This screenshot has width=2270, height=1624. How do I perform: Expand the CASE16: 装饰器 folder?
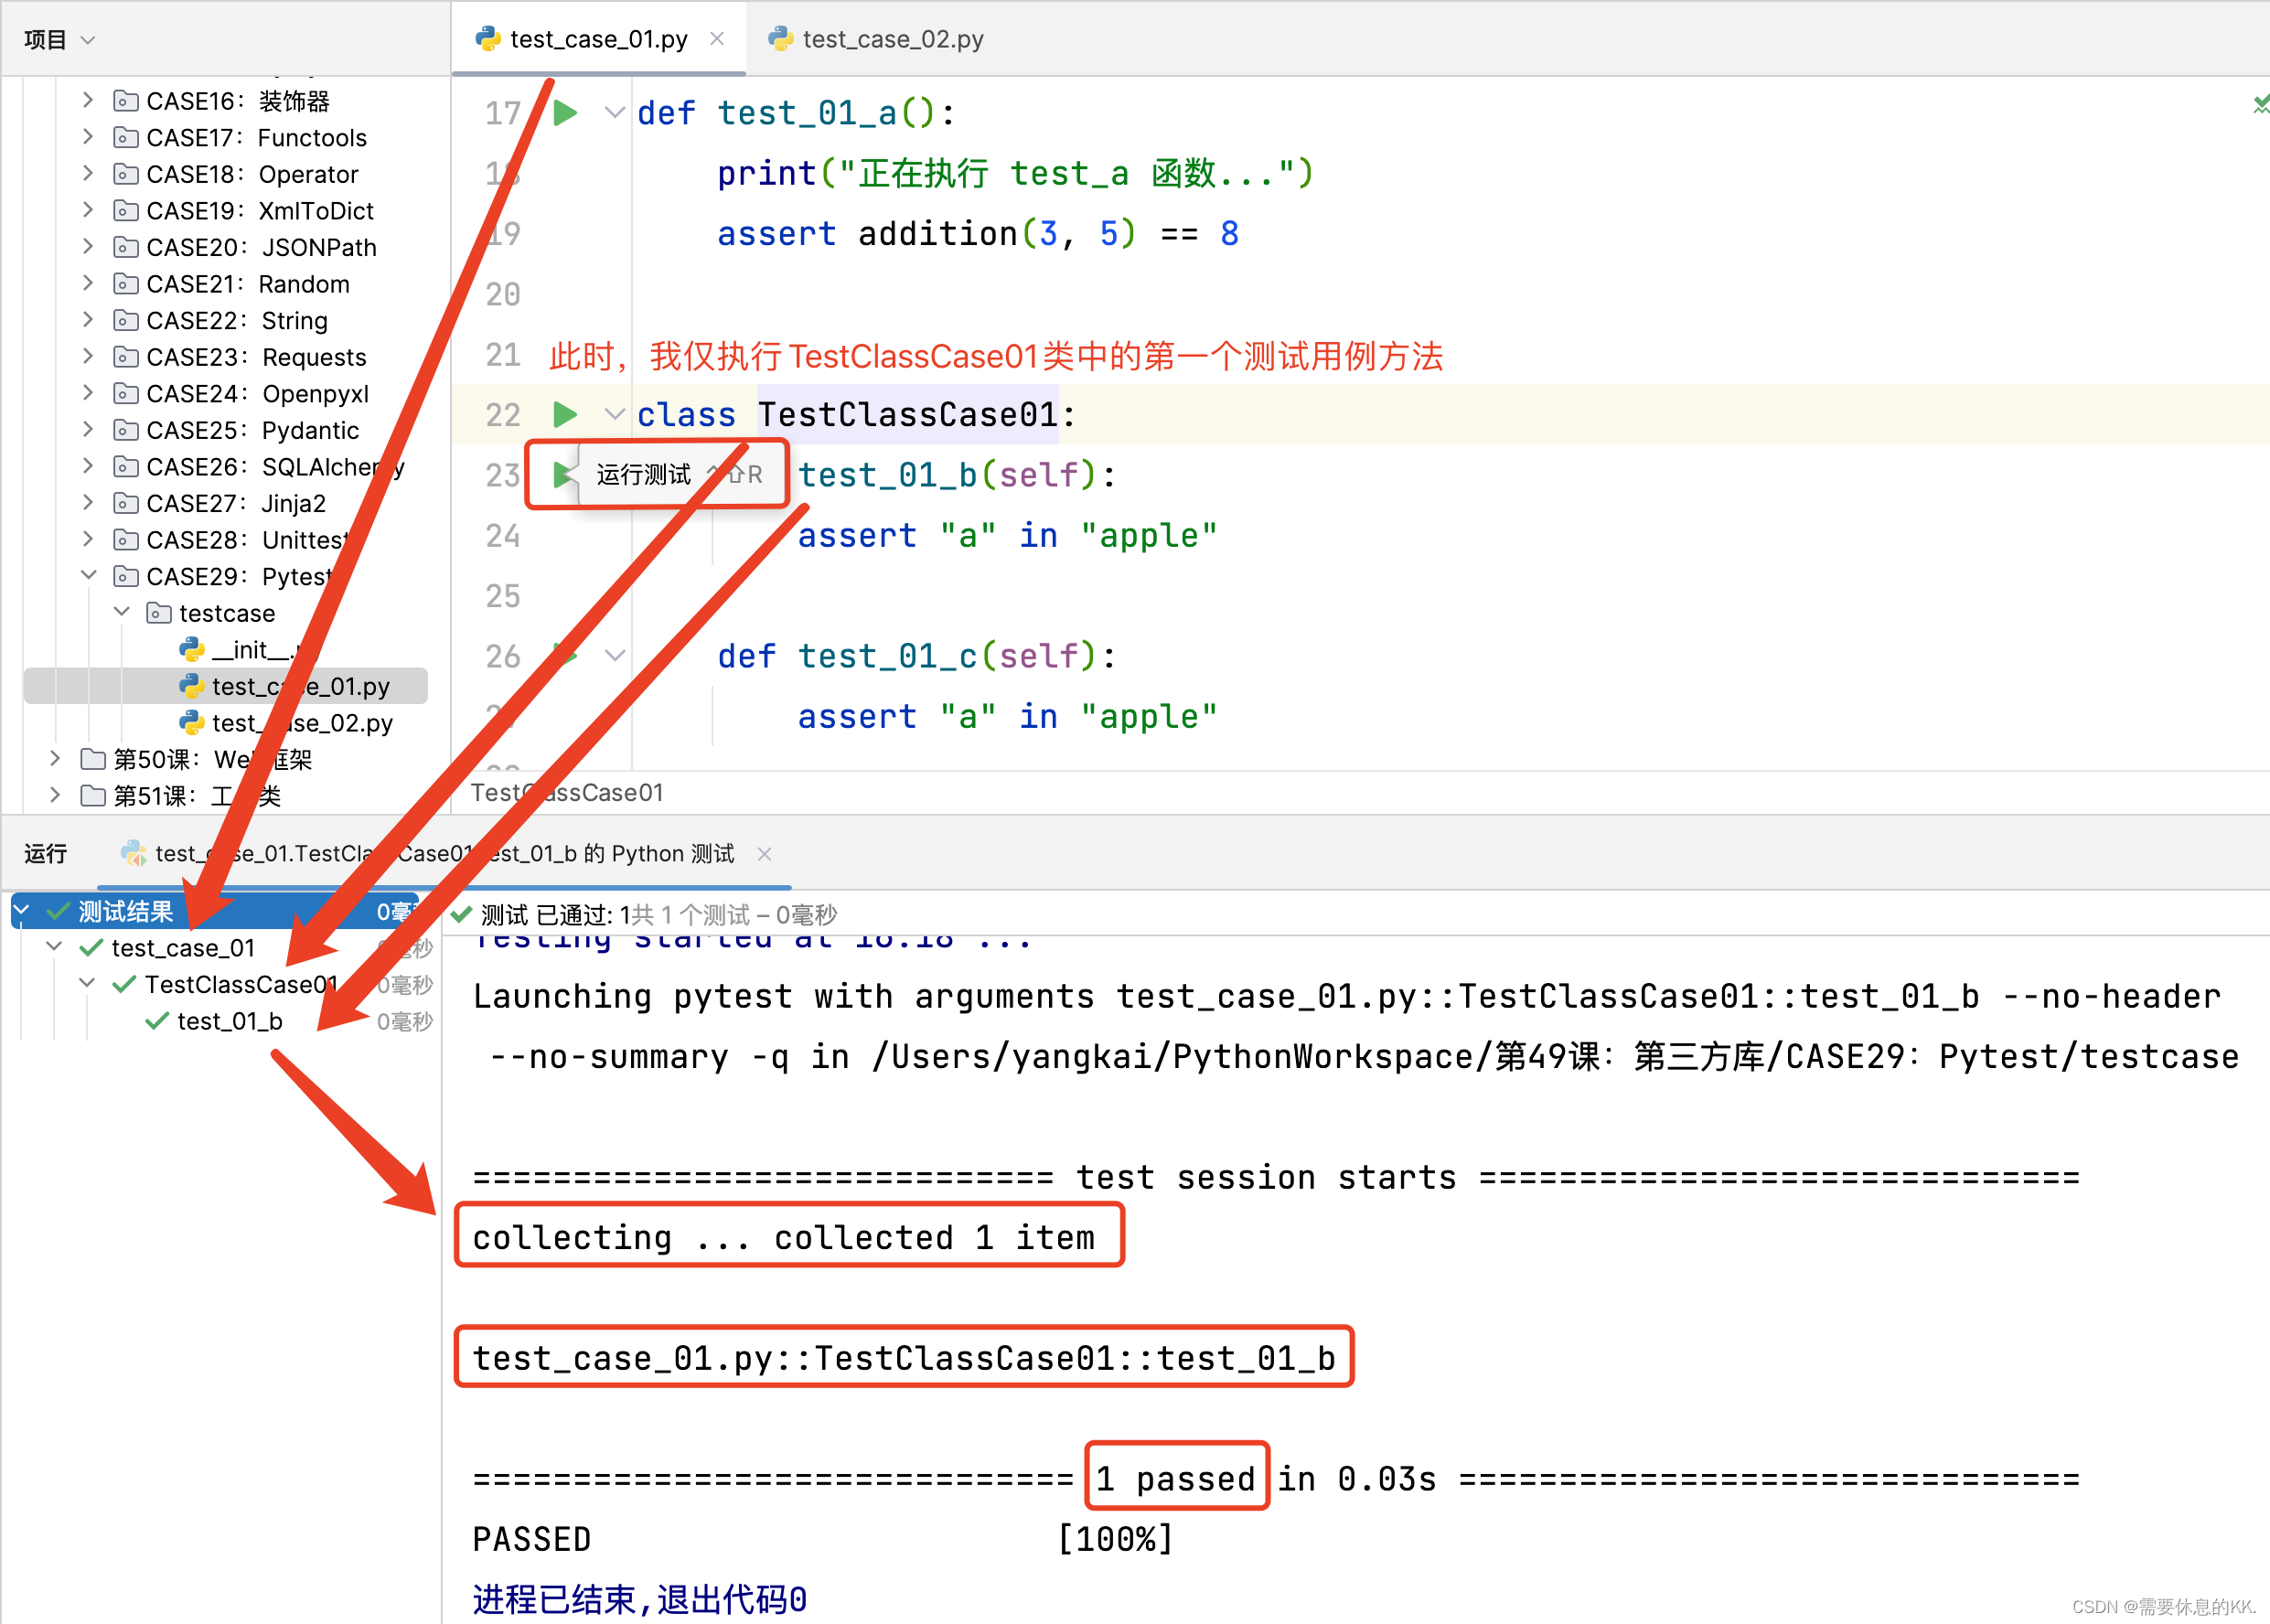(88, 100)
